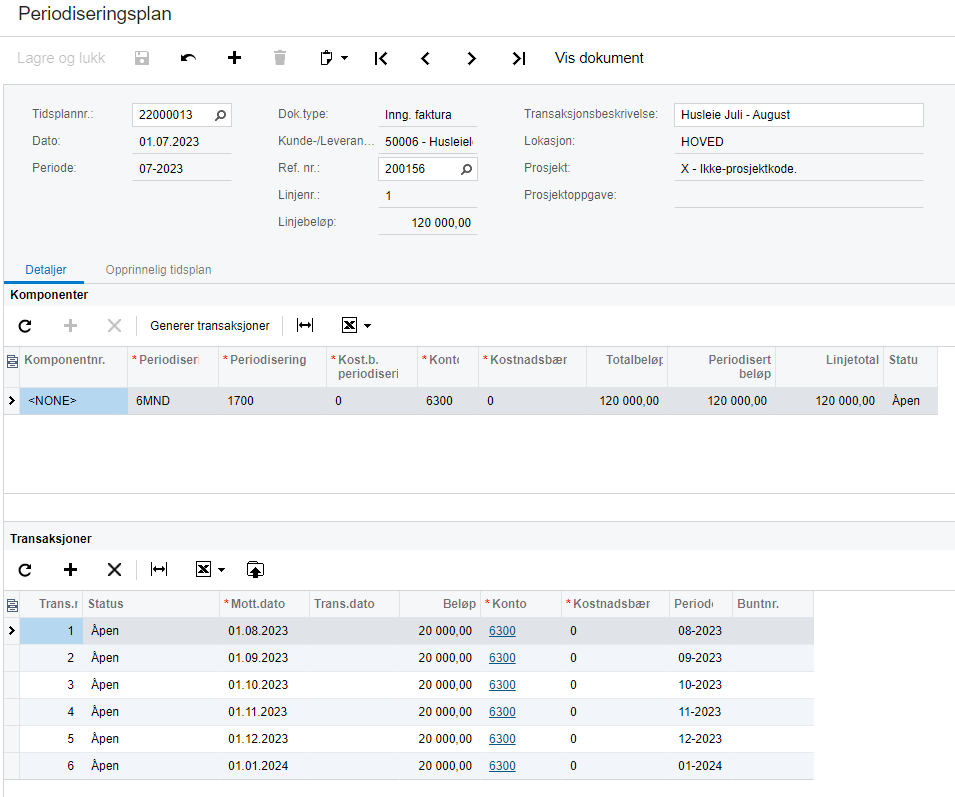Select the Detaljer tab
The height and width of the screenshot is (797, 955).
(x=46, y=270)
